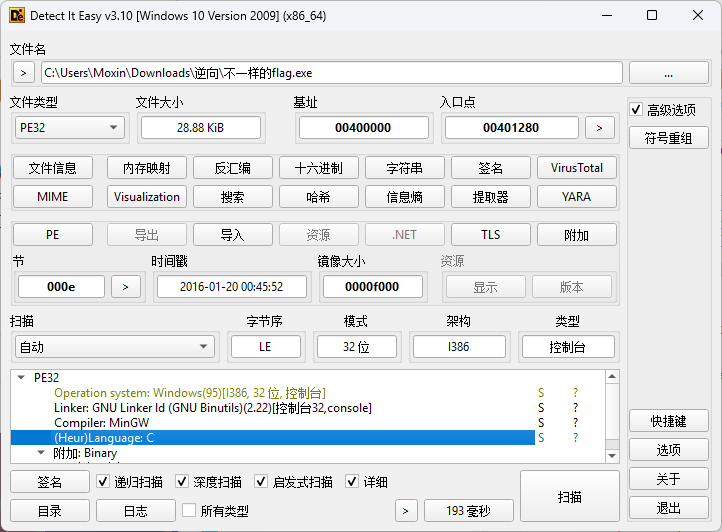Click the S marker on Operation system row
Viewport: 722px width, 532px height.
pyautogui.click(x=541, y=393)
